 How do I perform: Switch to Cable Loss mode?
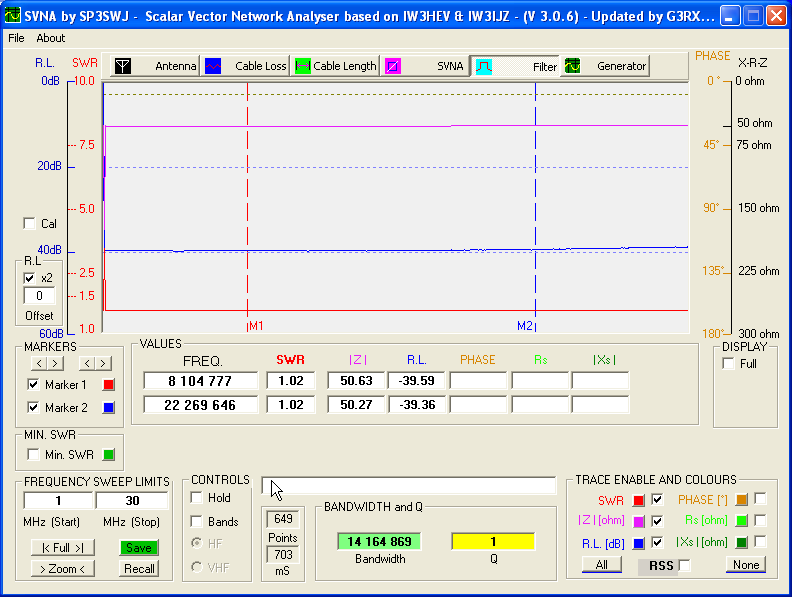click(x=213, y=66)
